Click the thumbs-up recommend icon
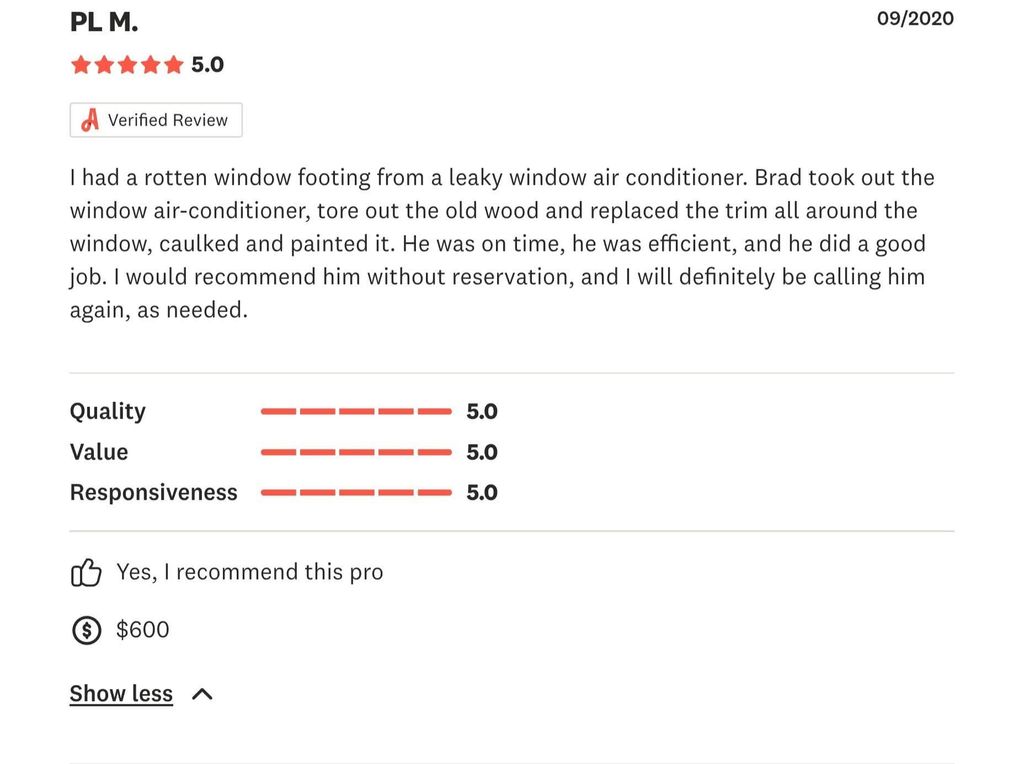 [x=86, y=573]
